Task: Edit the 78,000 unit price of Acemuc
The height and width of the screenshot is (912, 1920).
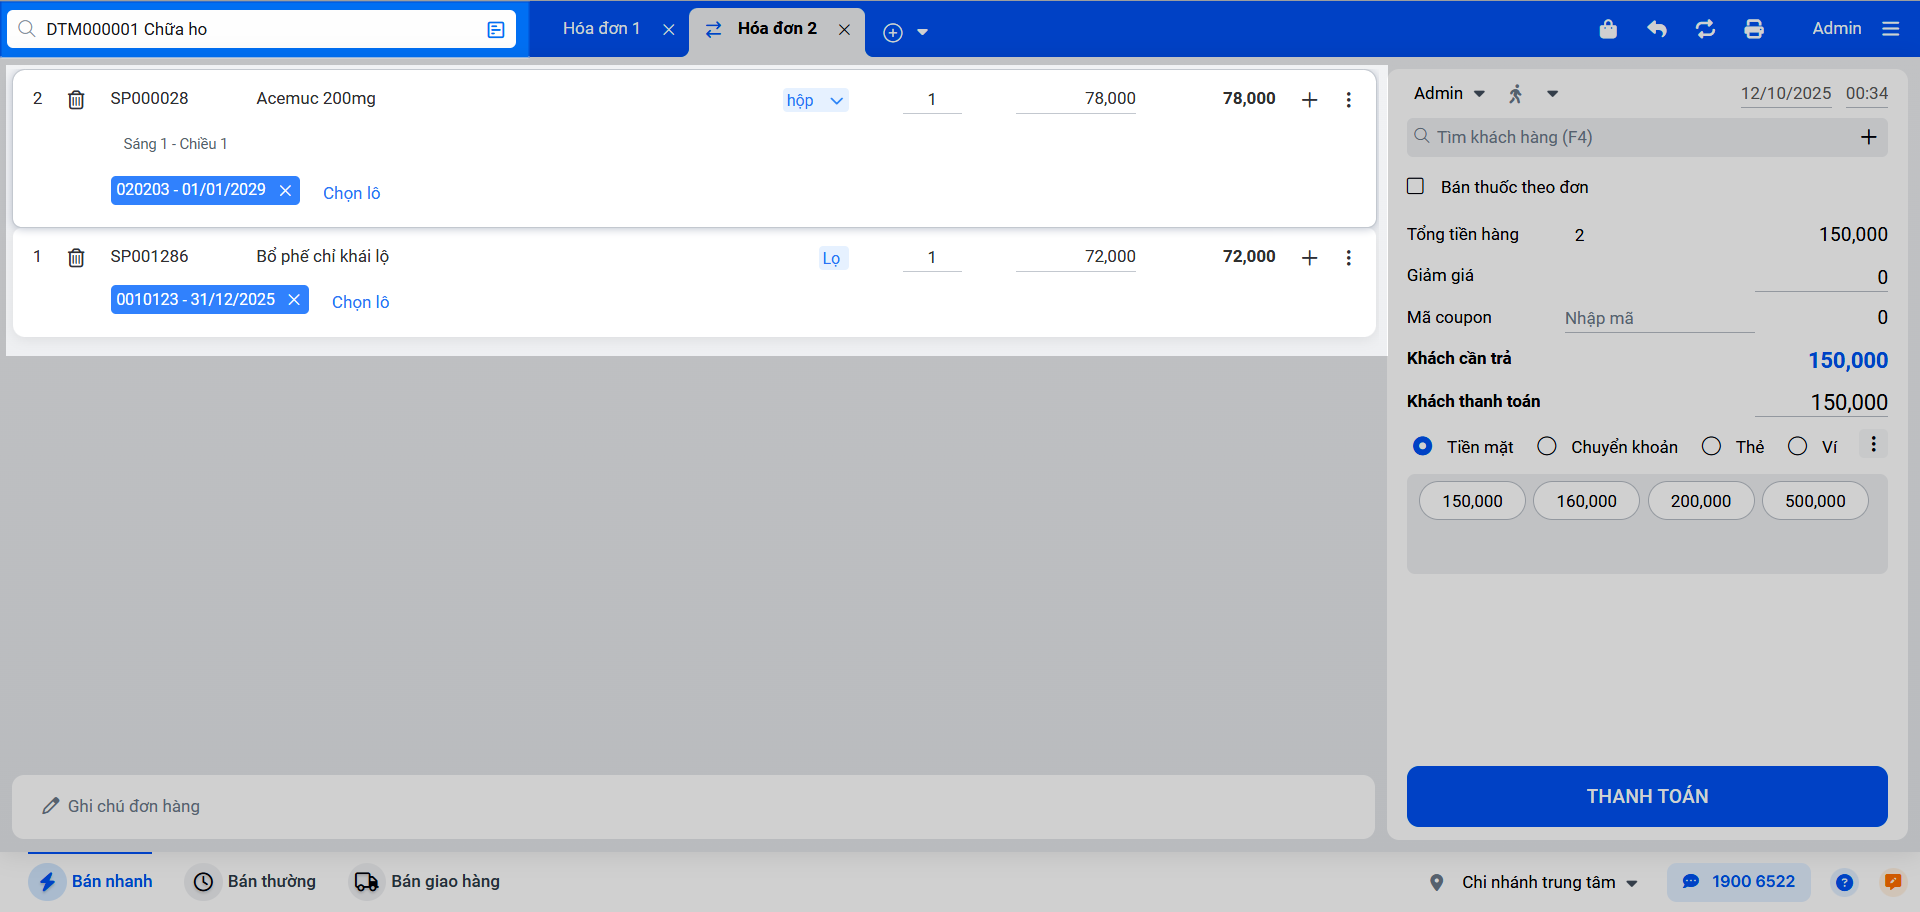Action: coord(1076,99)
